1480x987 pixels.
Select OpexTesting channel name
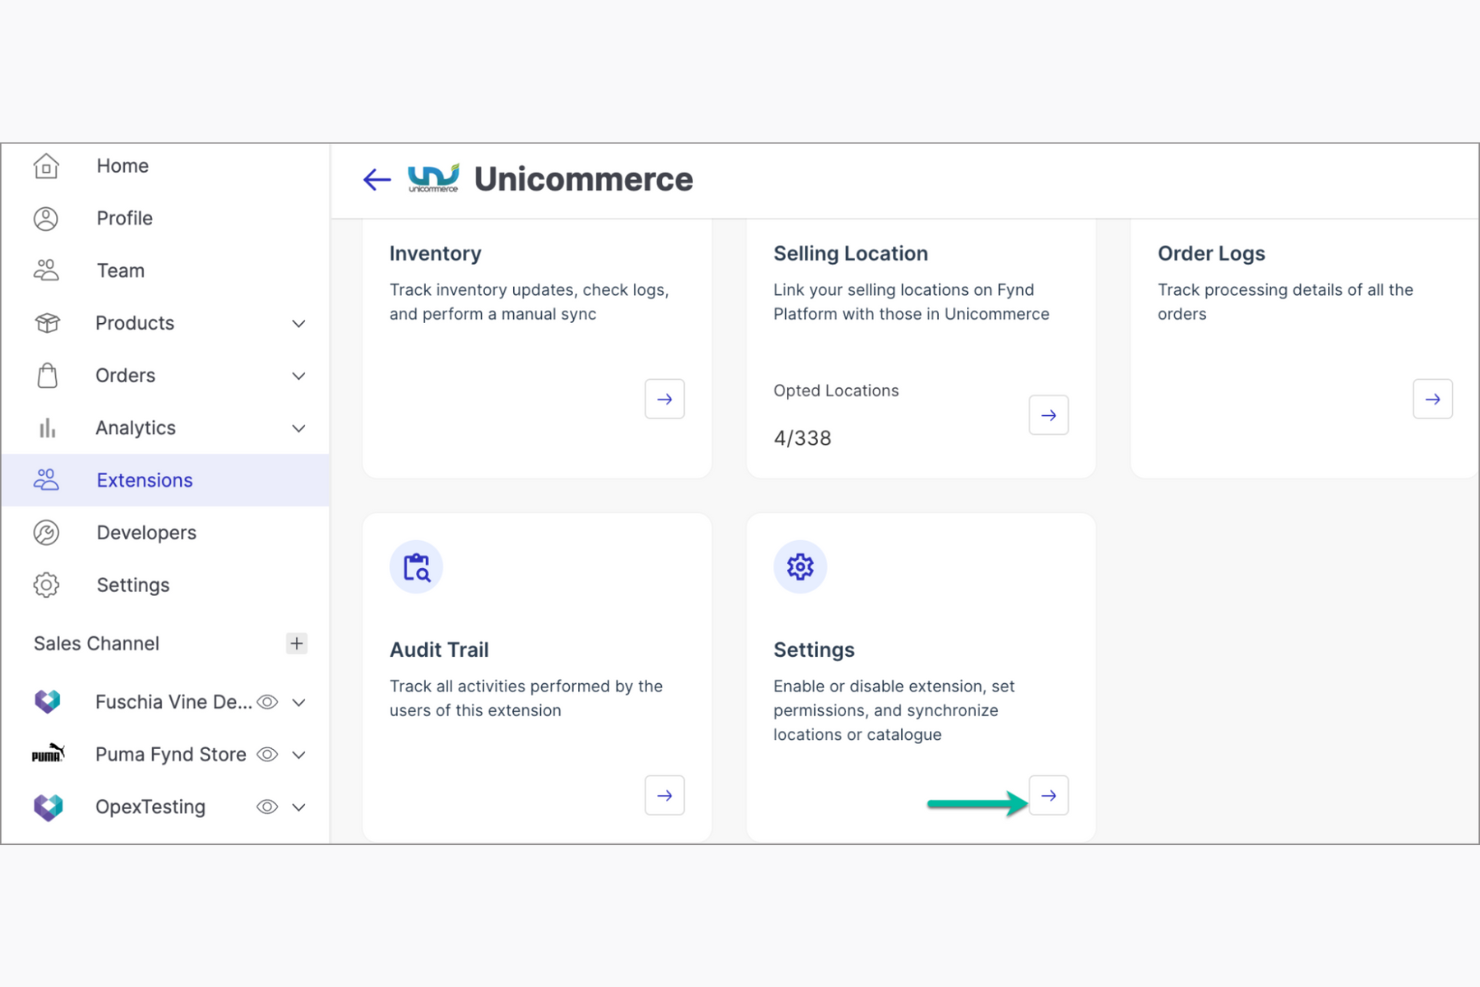[x=150, y=807]
